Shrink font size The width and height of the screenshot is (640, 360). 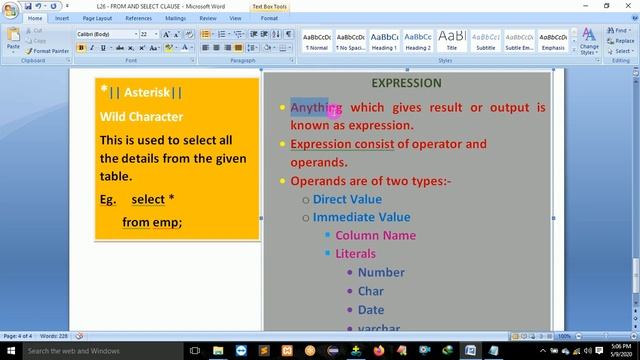point(177,34)
